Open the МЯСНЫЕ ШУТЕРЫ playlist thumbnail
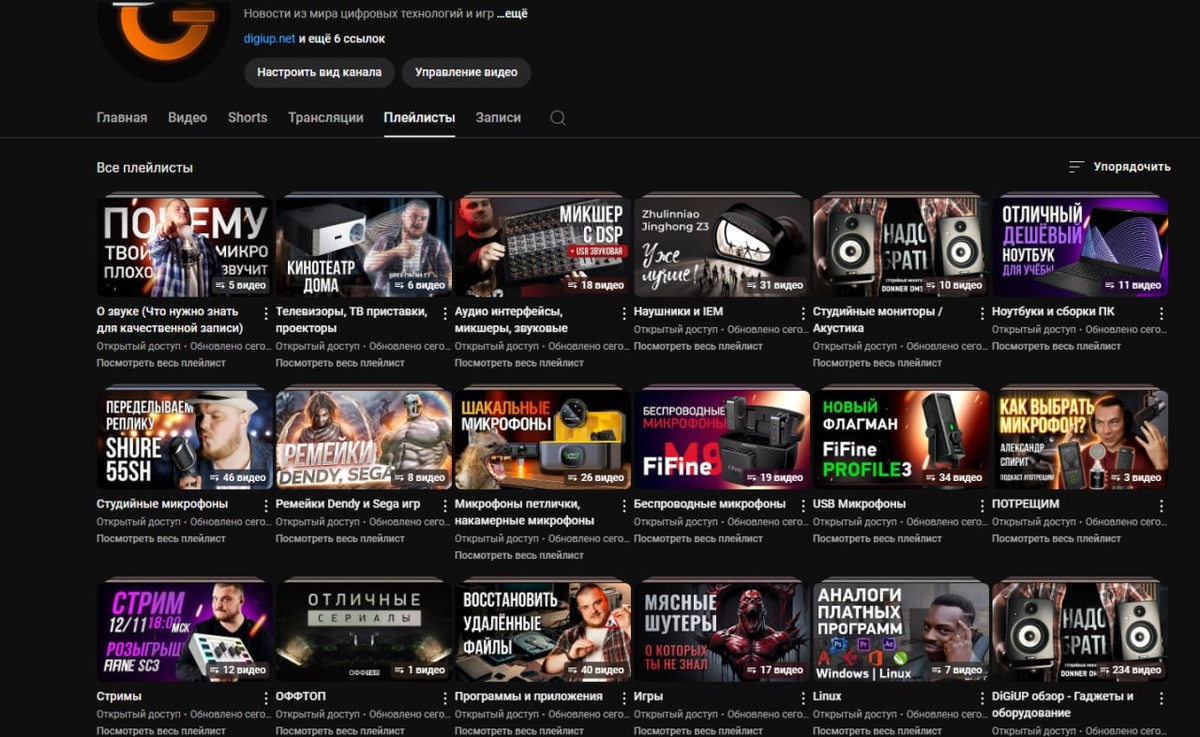 click(721, 631)
